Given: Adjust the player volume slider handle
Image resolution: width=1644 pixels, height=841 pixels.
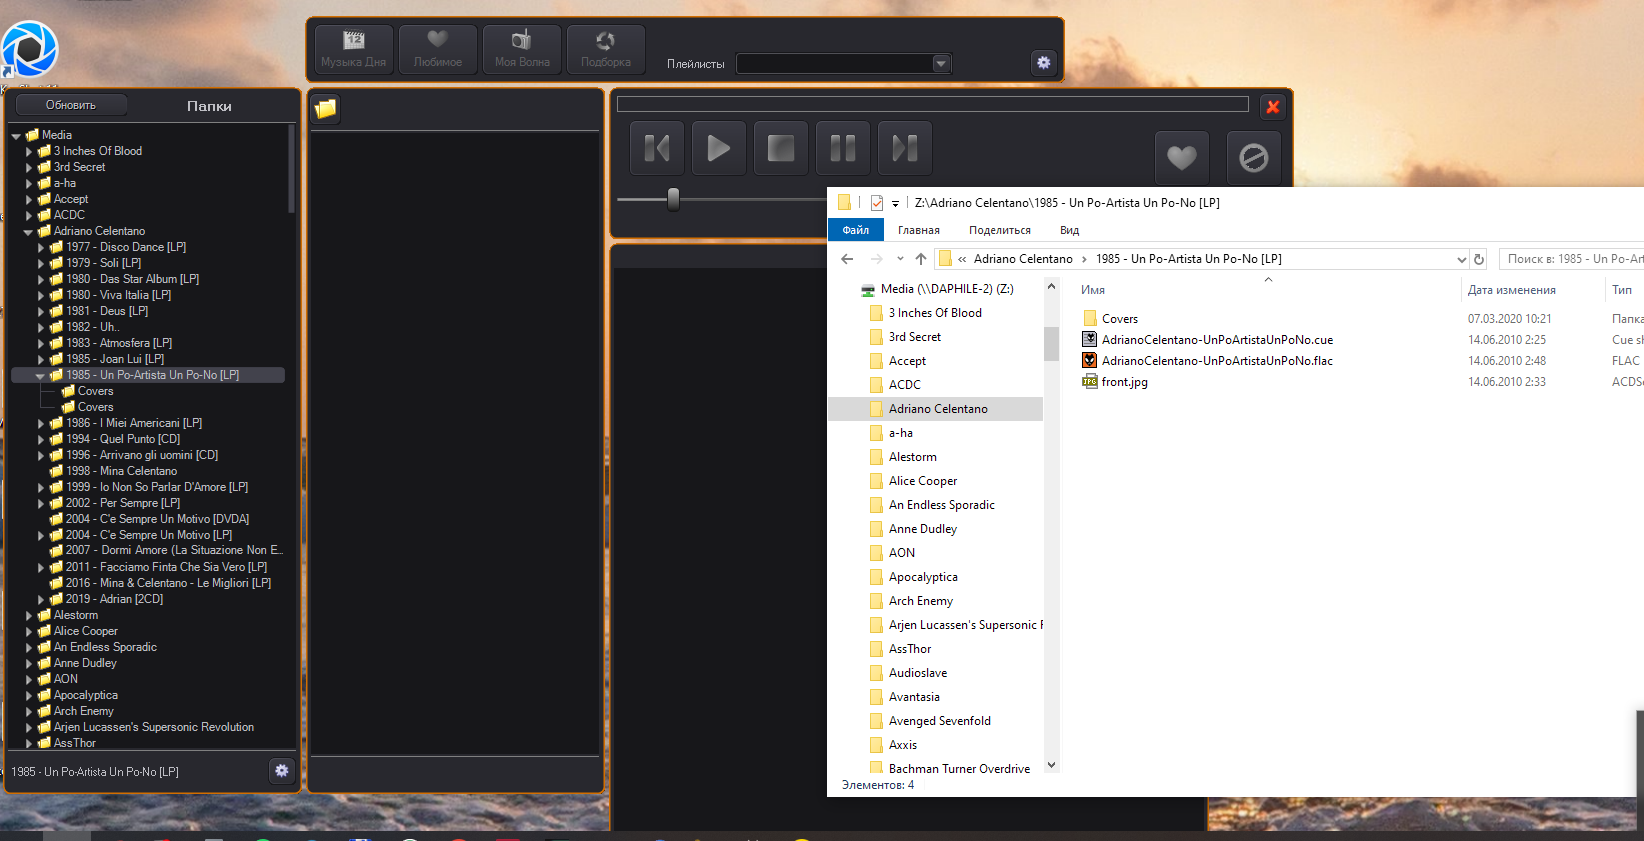Looking at the screenshot, I should pos(673,200).
